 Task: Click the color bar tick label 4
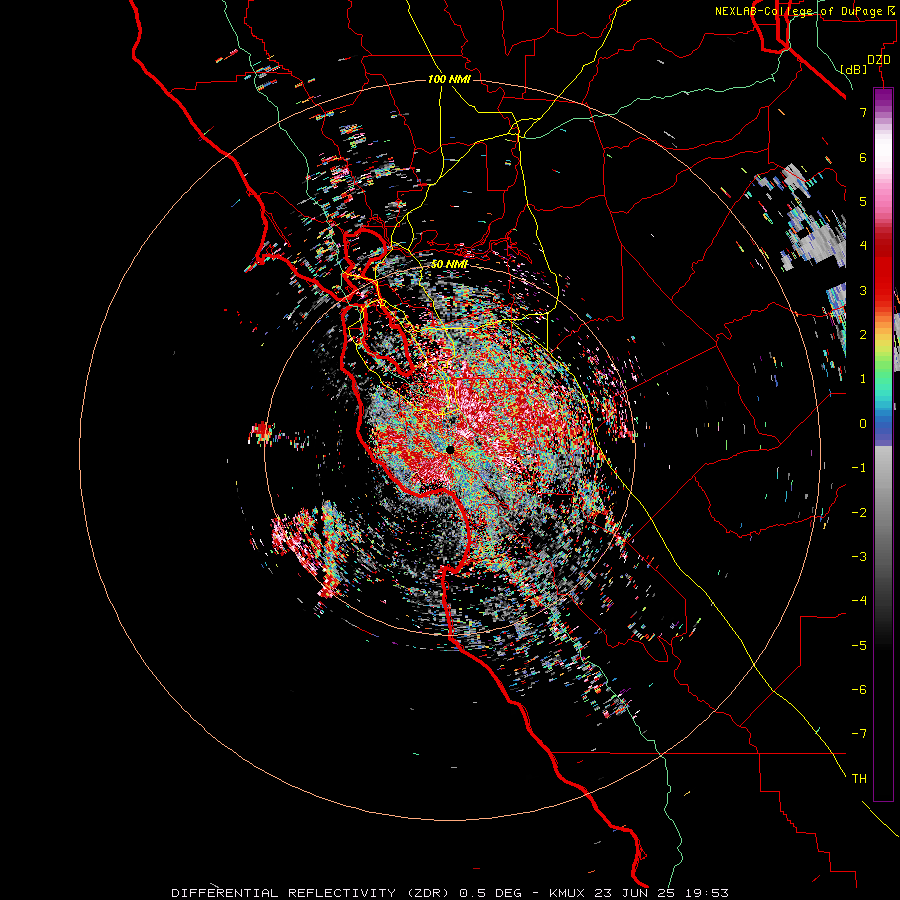(863, 246)
